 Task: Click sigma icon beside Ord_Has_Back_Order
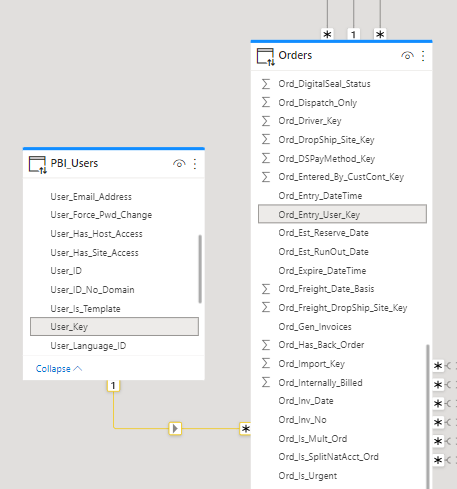point(266,345)
